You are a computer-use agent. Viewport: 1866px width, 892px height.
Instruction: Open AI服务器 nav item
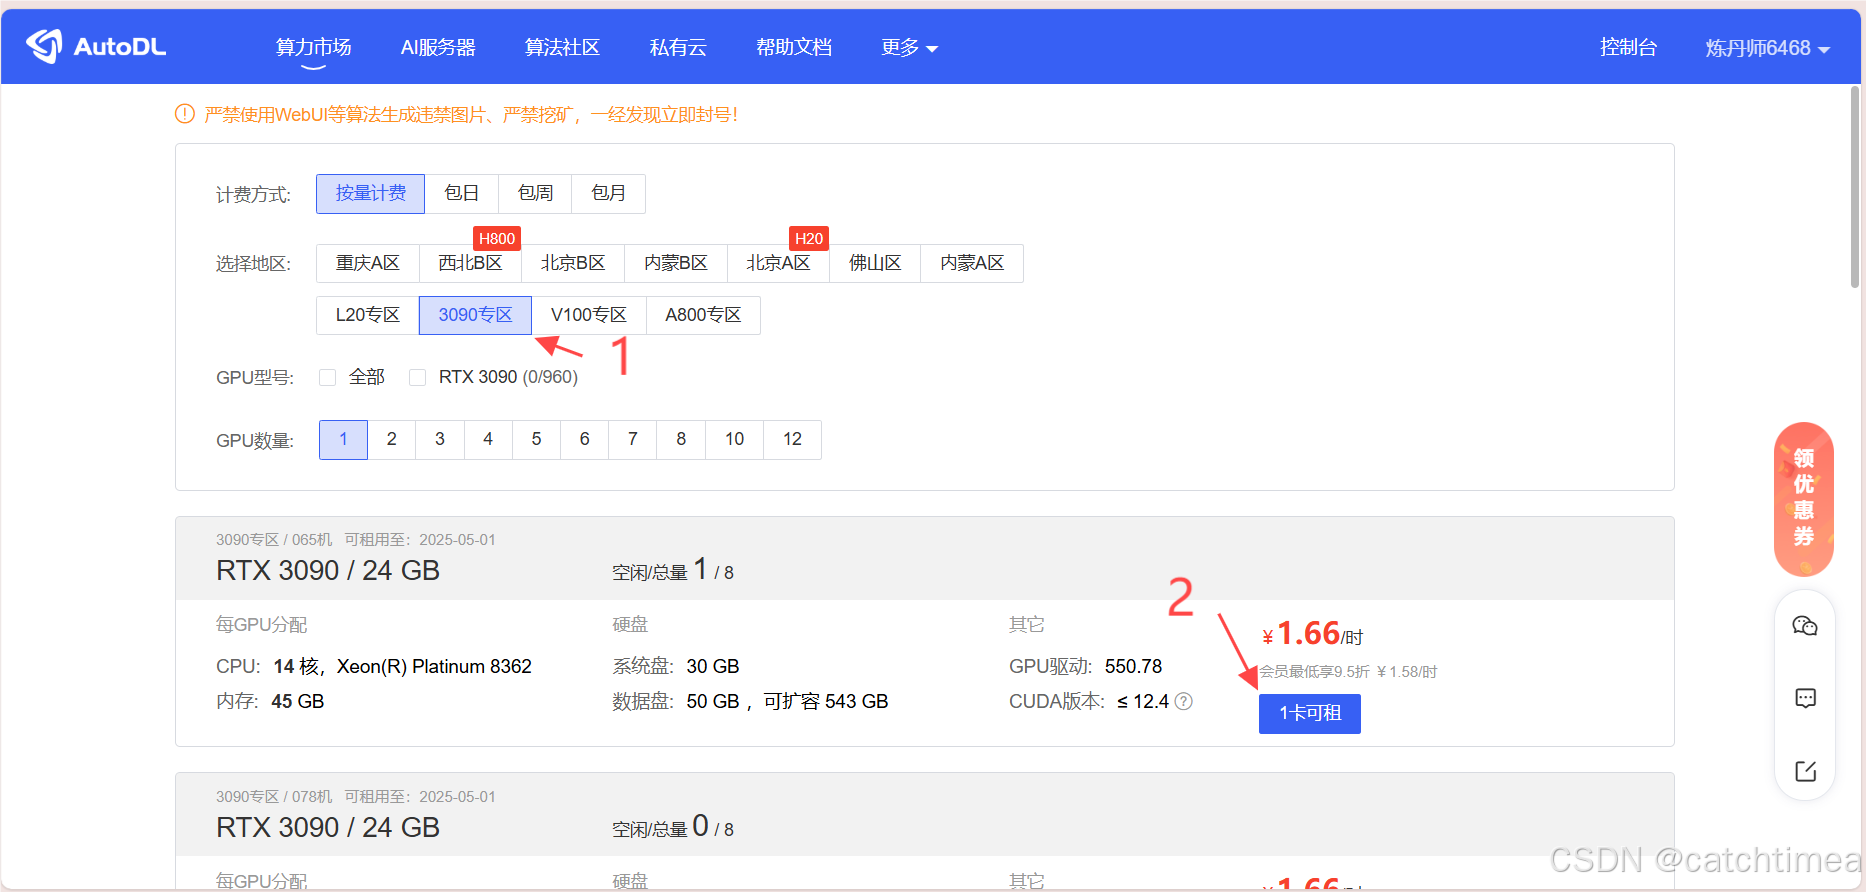[438, 47]
